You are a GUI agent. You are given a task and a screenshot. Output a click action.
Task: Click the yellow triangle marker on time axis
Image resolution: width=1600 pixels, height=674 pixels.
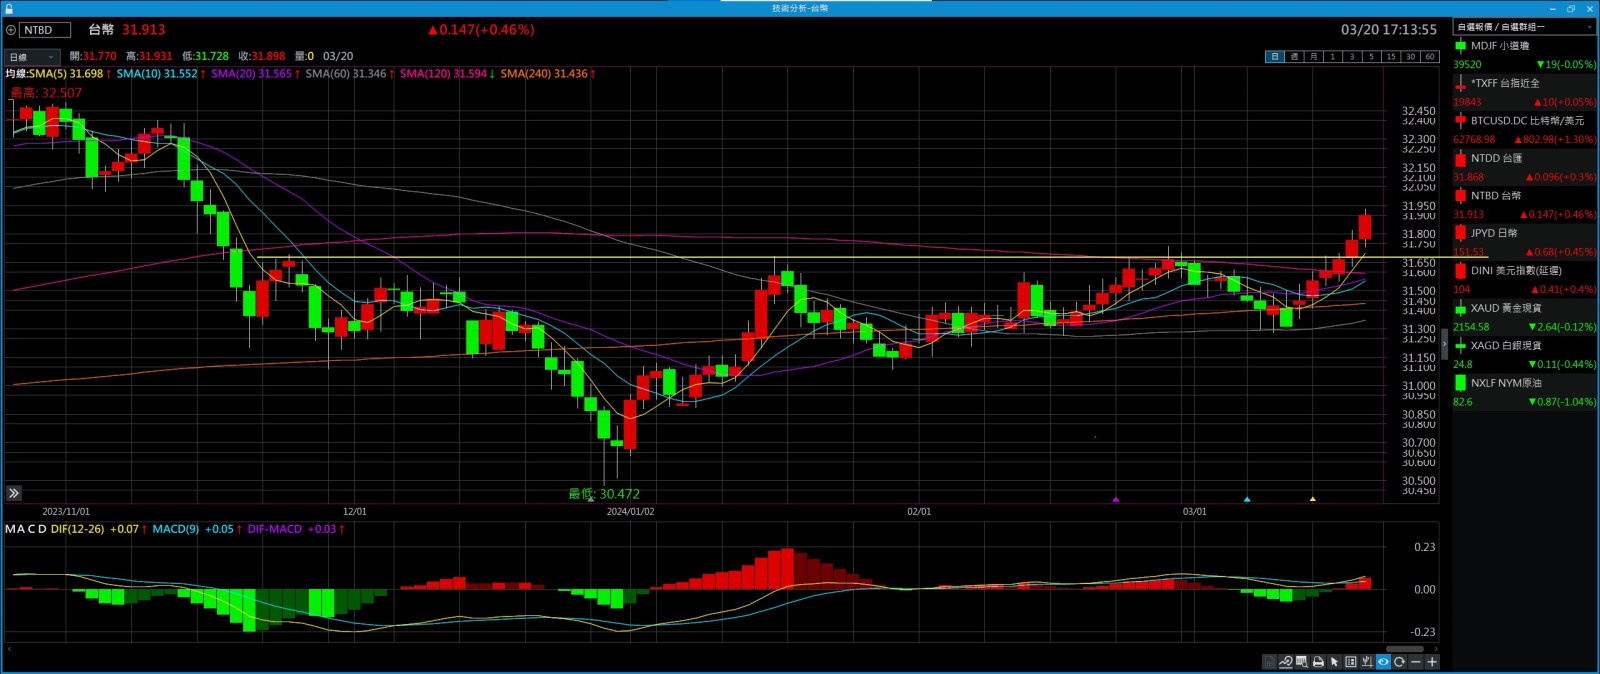pyautogui.click(x=1313, y=499)
